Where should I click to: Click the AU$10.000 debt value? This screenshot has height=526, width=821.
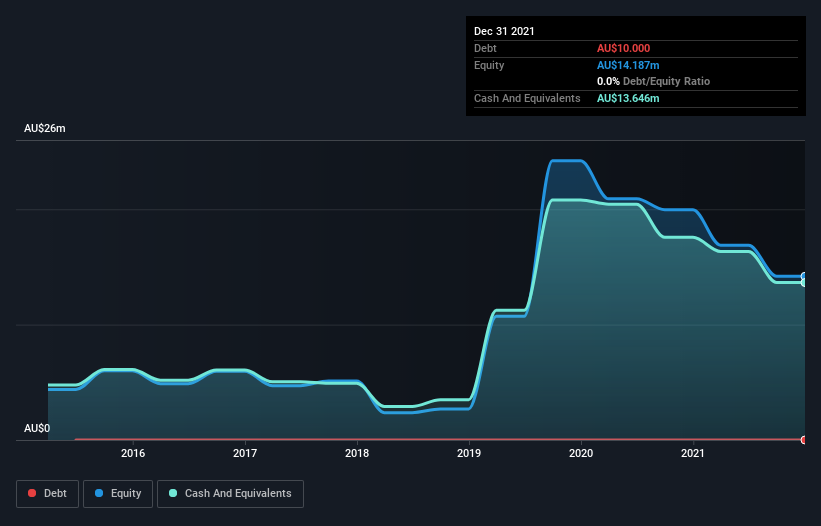click(624, 48)
